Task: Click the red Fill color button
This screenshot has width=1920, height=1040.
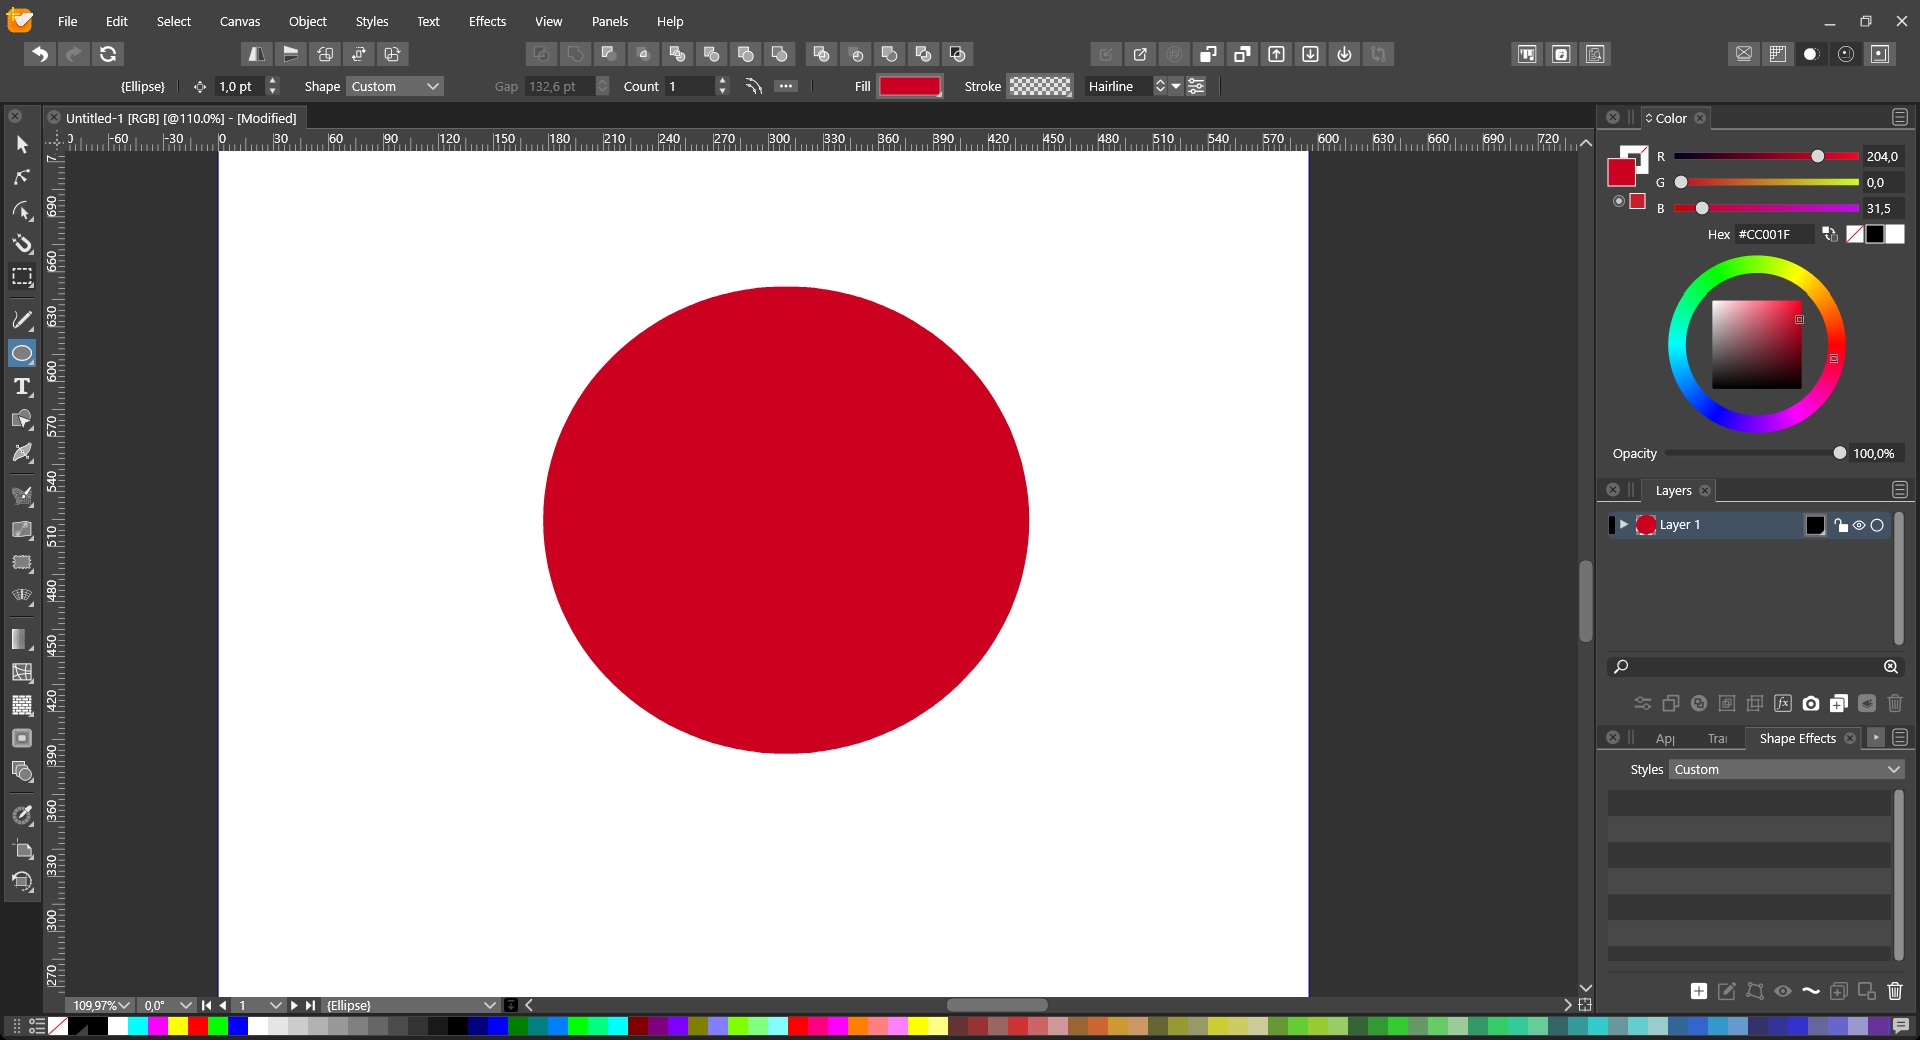Action: (909, 87)
